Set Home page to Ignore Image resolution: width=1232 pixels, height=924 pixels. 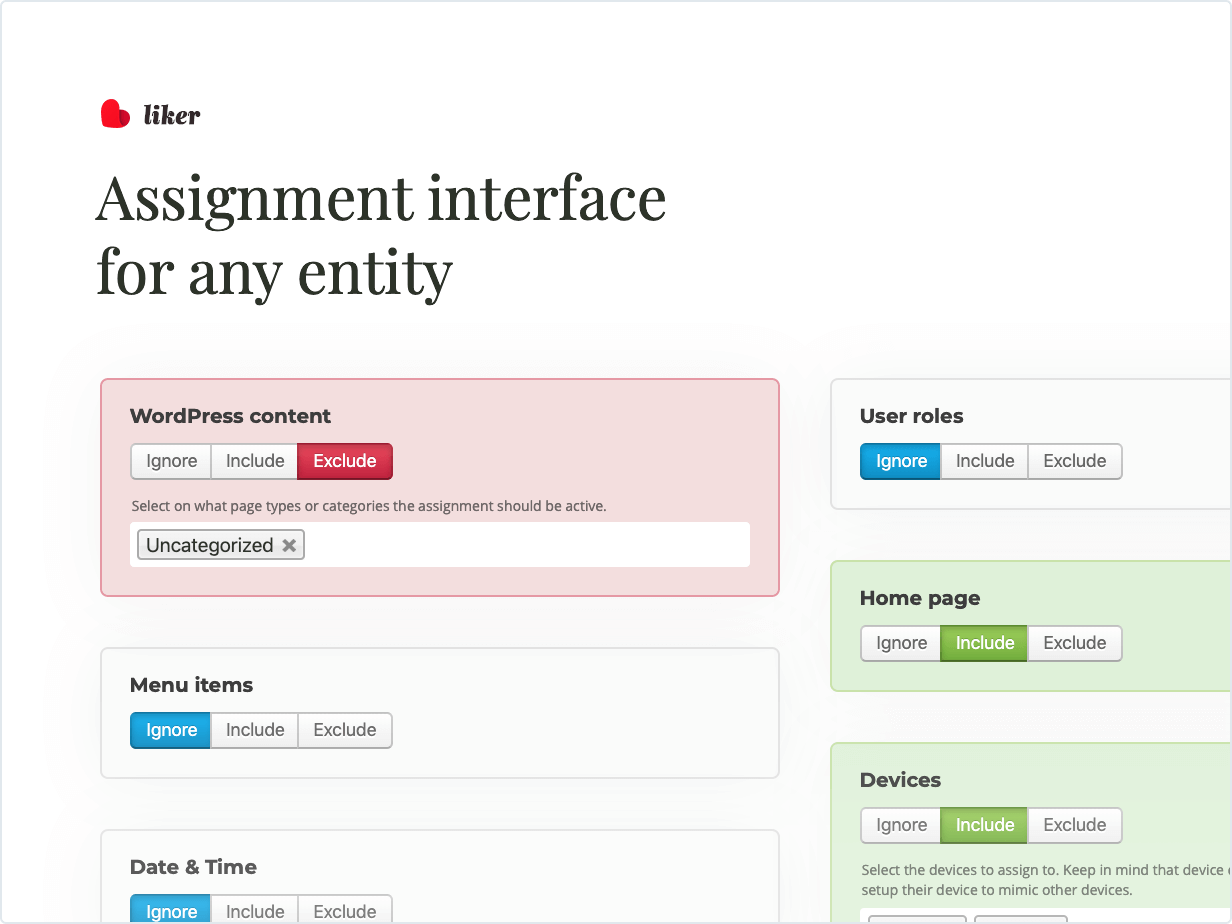(899, 643)
